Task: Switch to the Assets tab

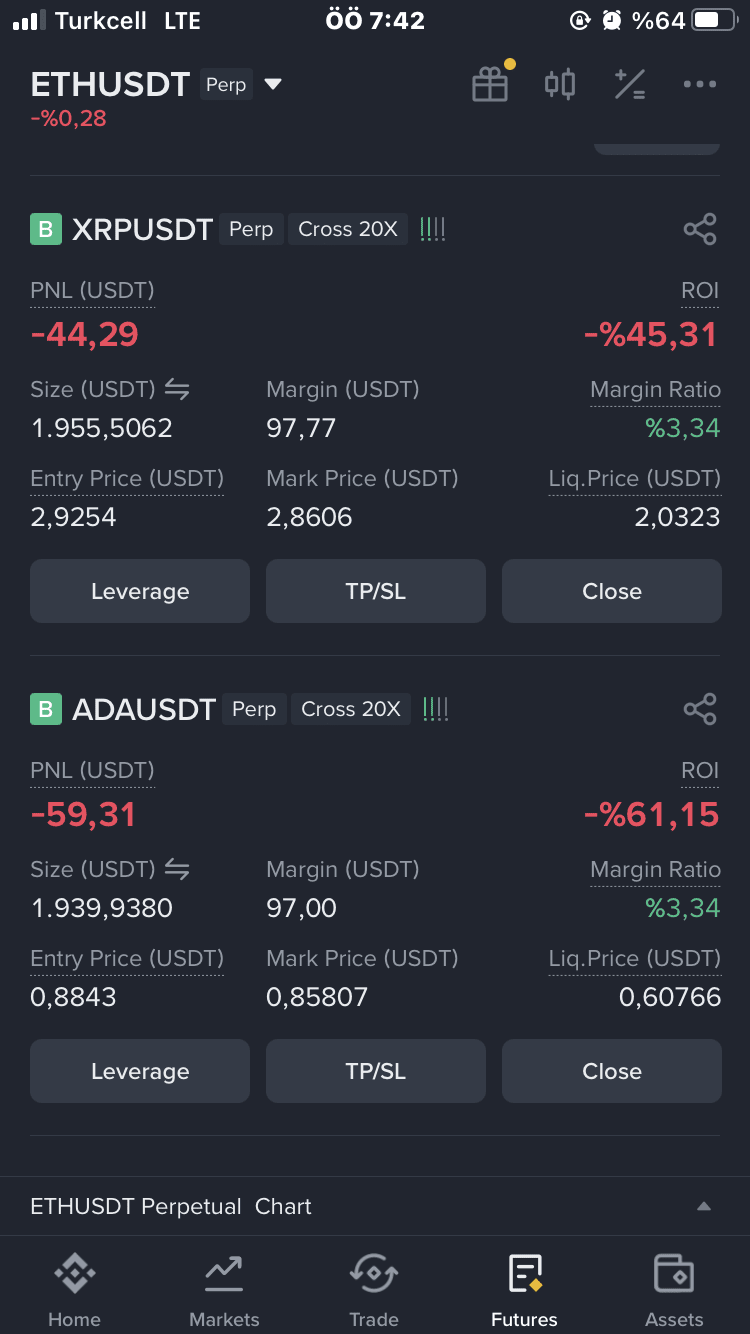Action: [x=674, y=1292]
